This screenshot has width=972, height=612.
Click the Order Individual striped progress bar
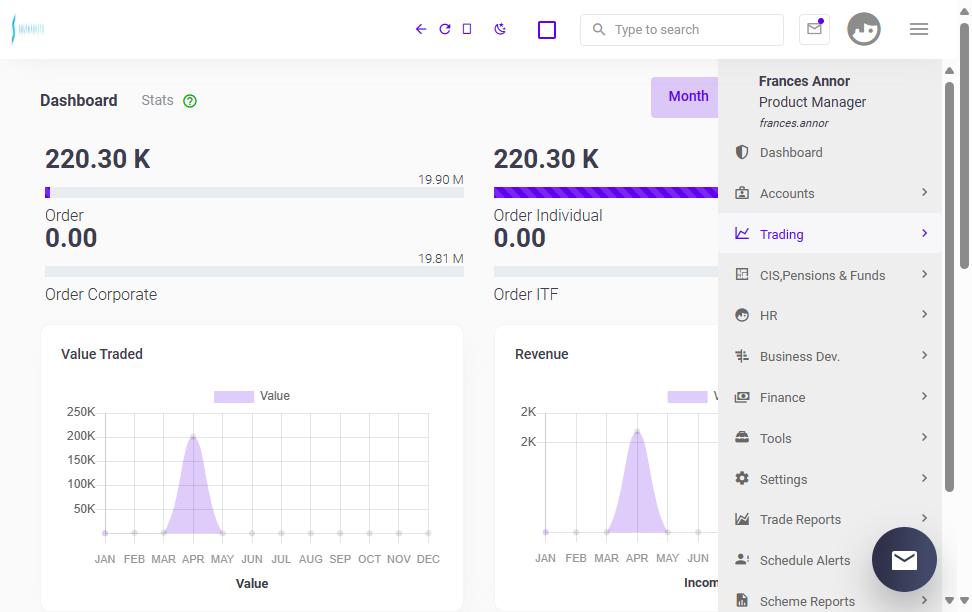[x=606, y=193]
